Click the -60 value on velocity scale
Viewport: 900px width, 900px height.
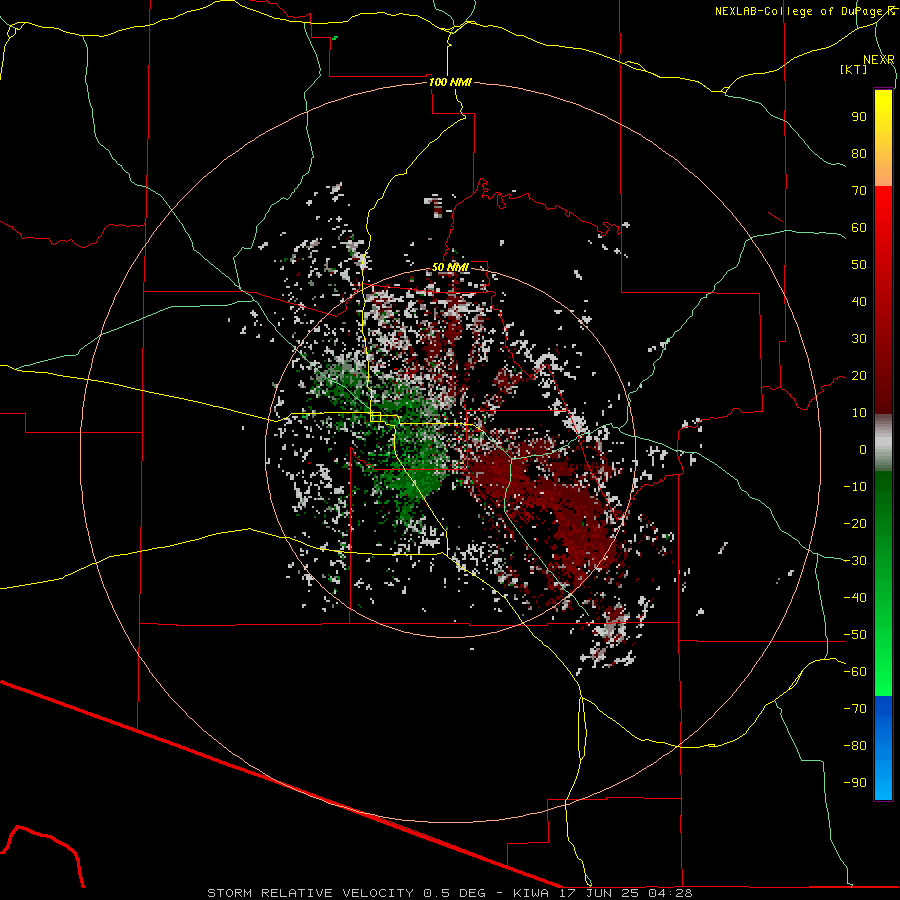855,672
